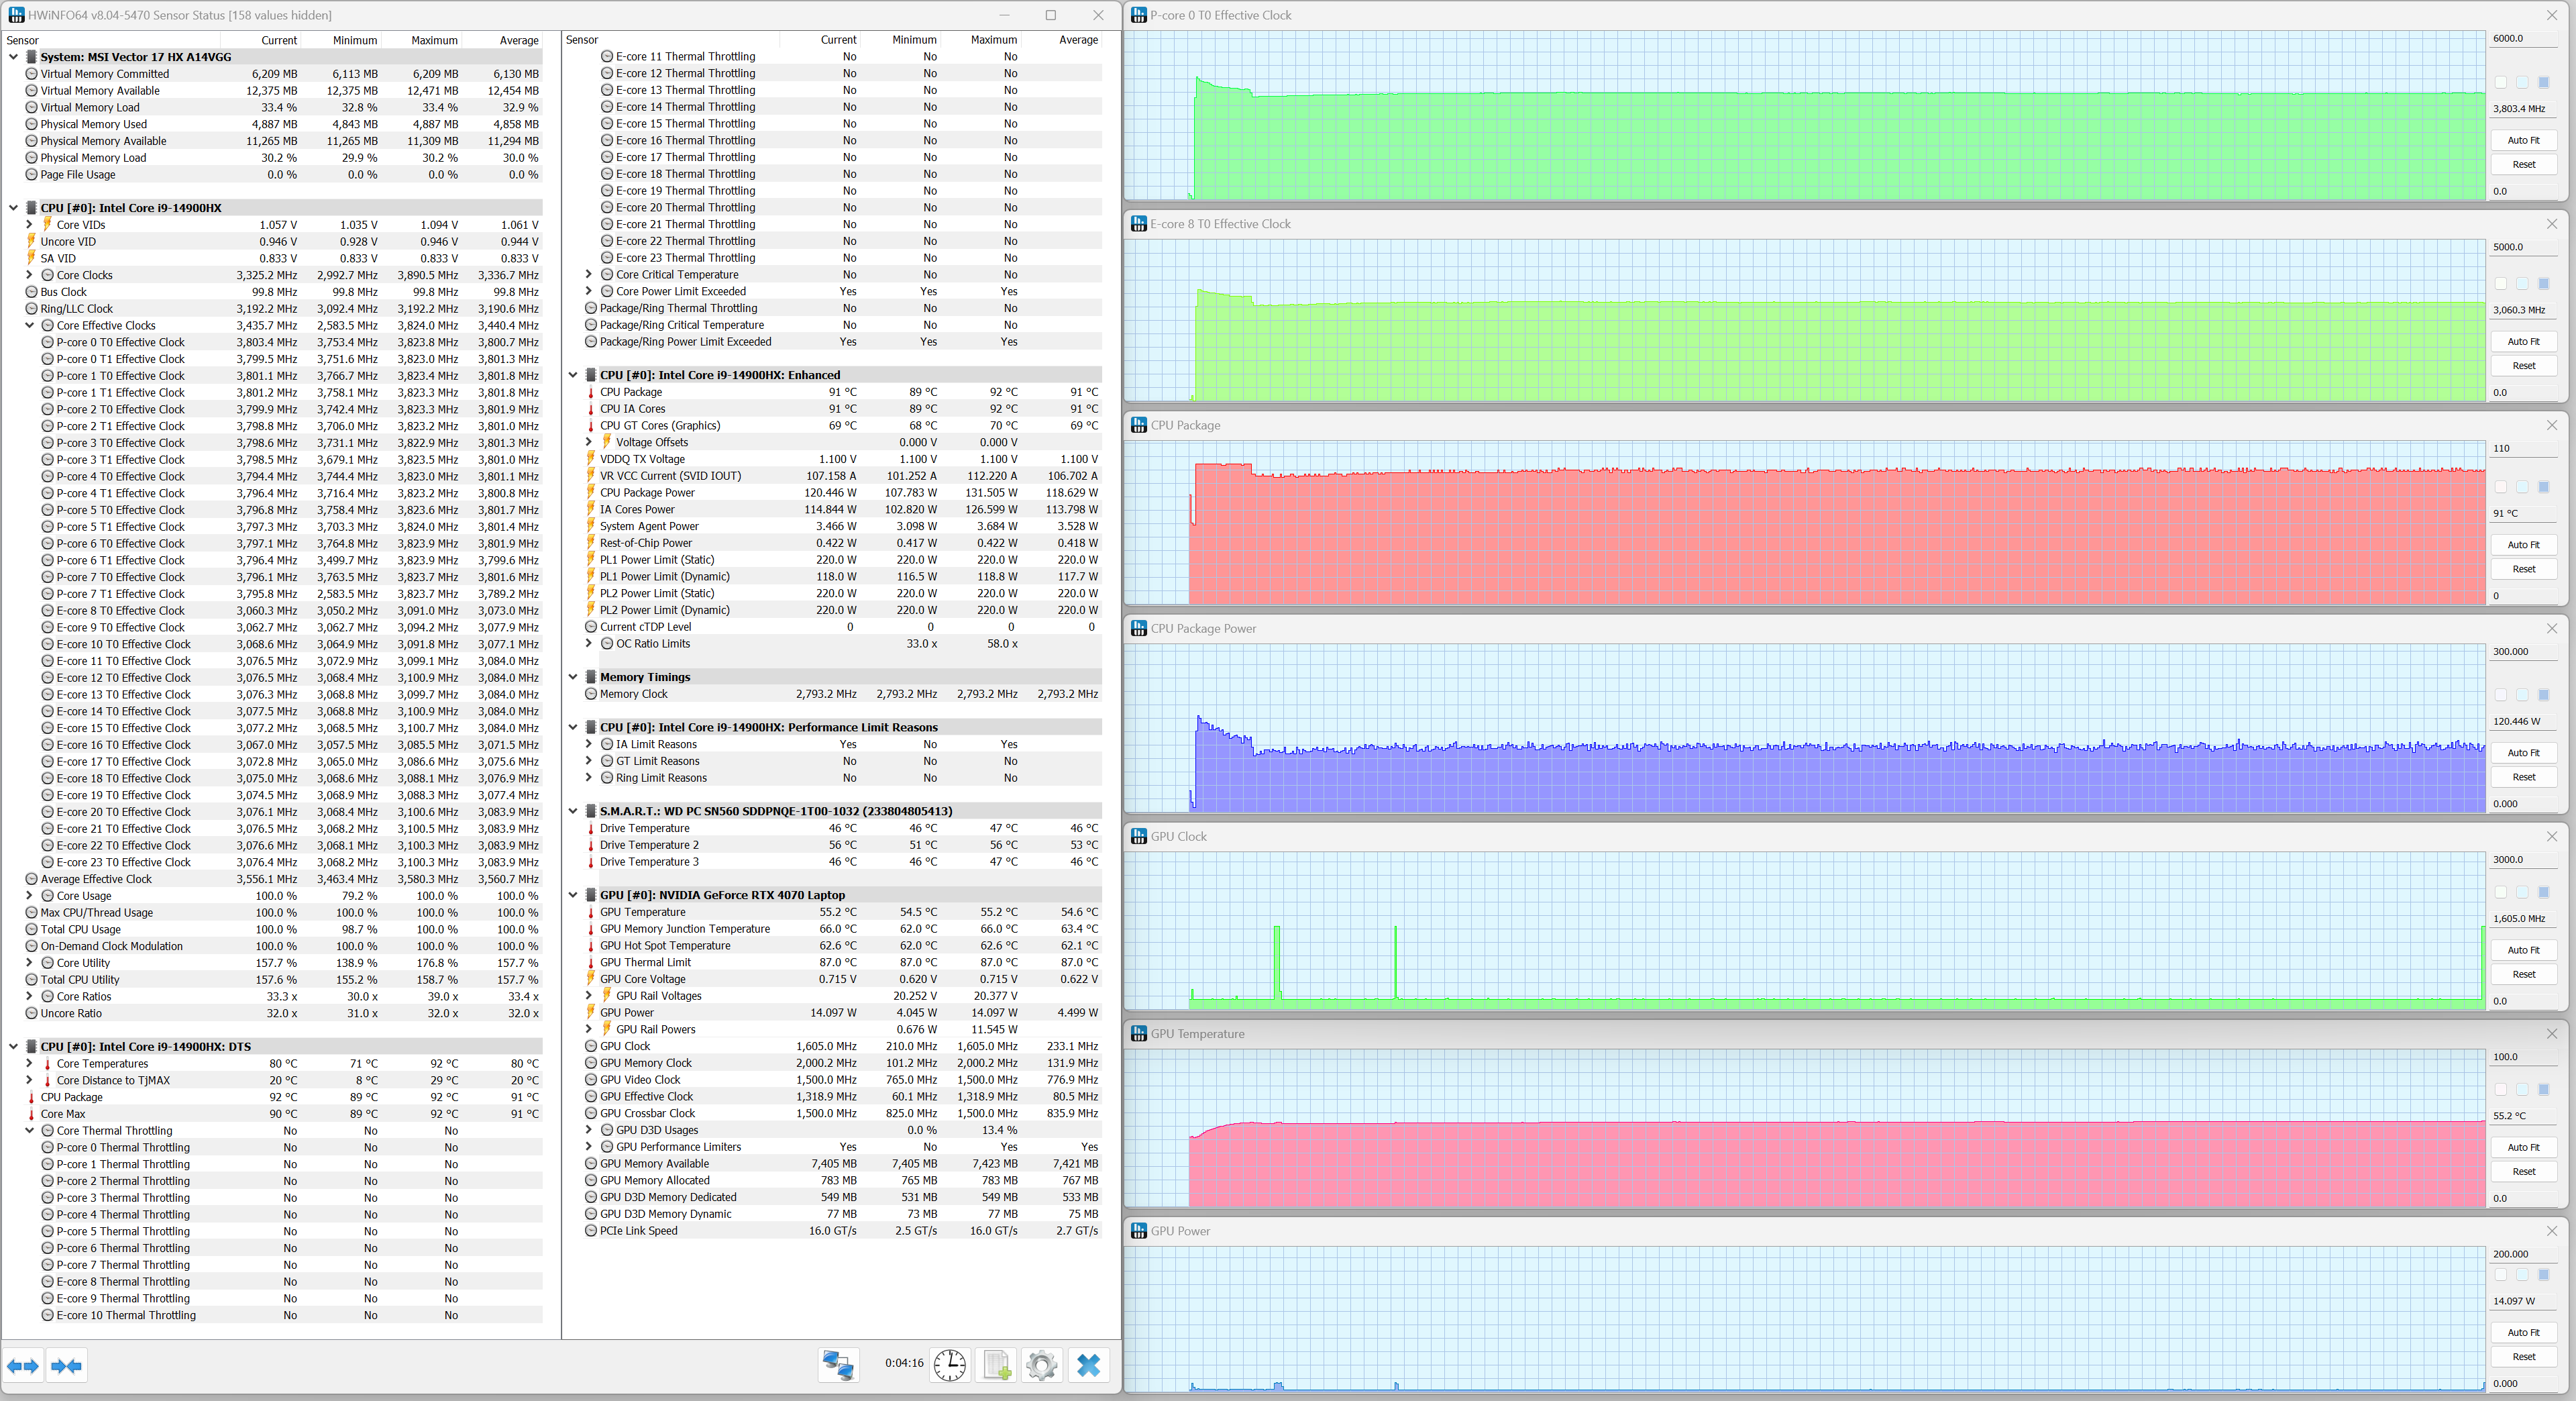
Task: Click HWiNFO64 title bar app icon
Action: click(x=15, y=15)
